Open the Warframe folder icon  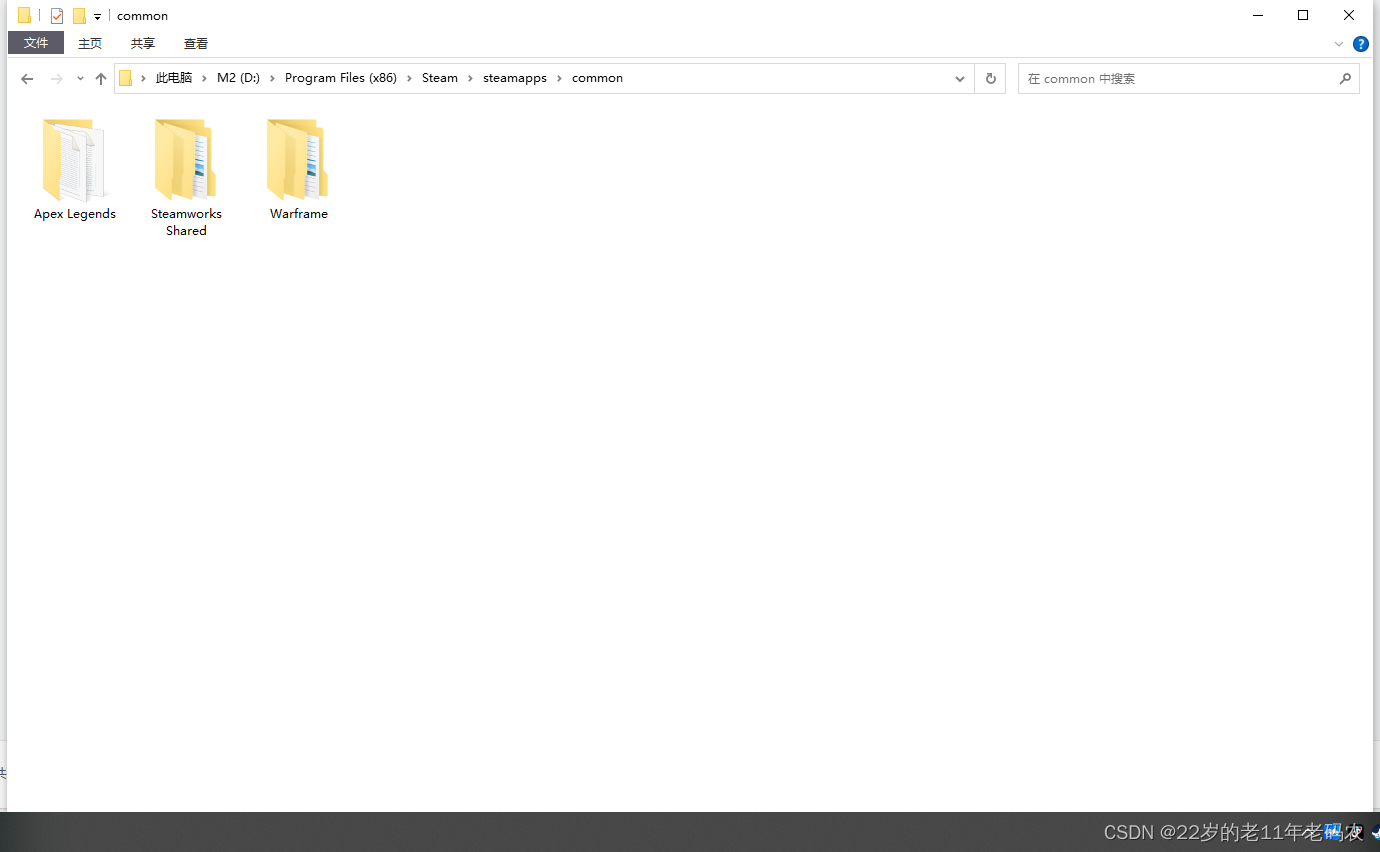[x=298, y=160]
